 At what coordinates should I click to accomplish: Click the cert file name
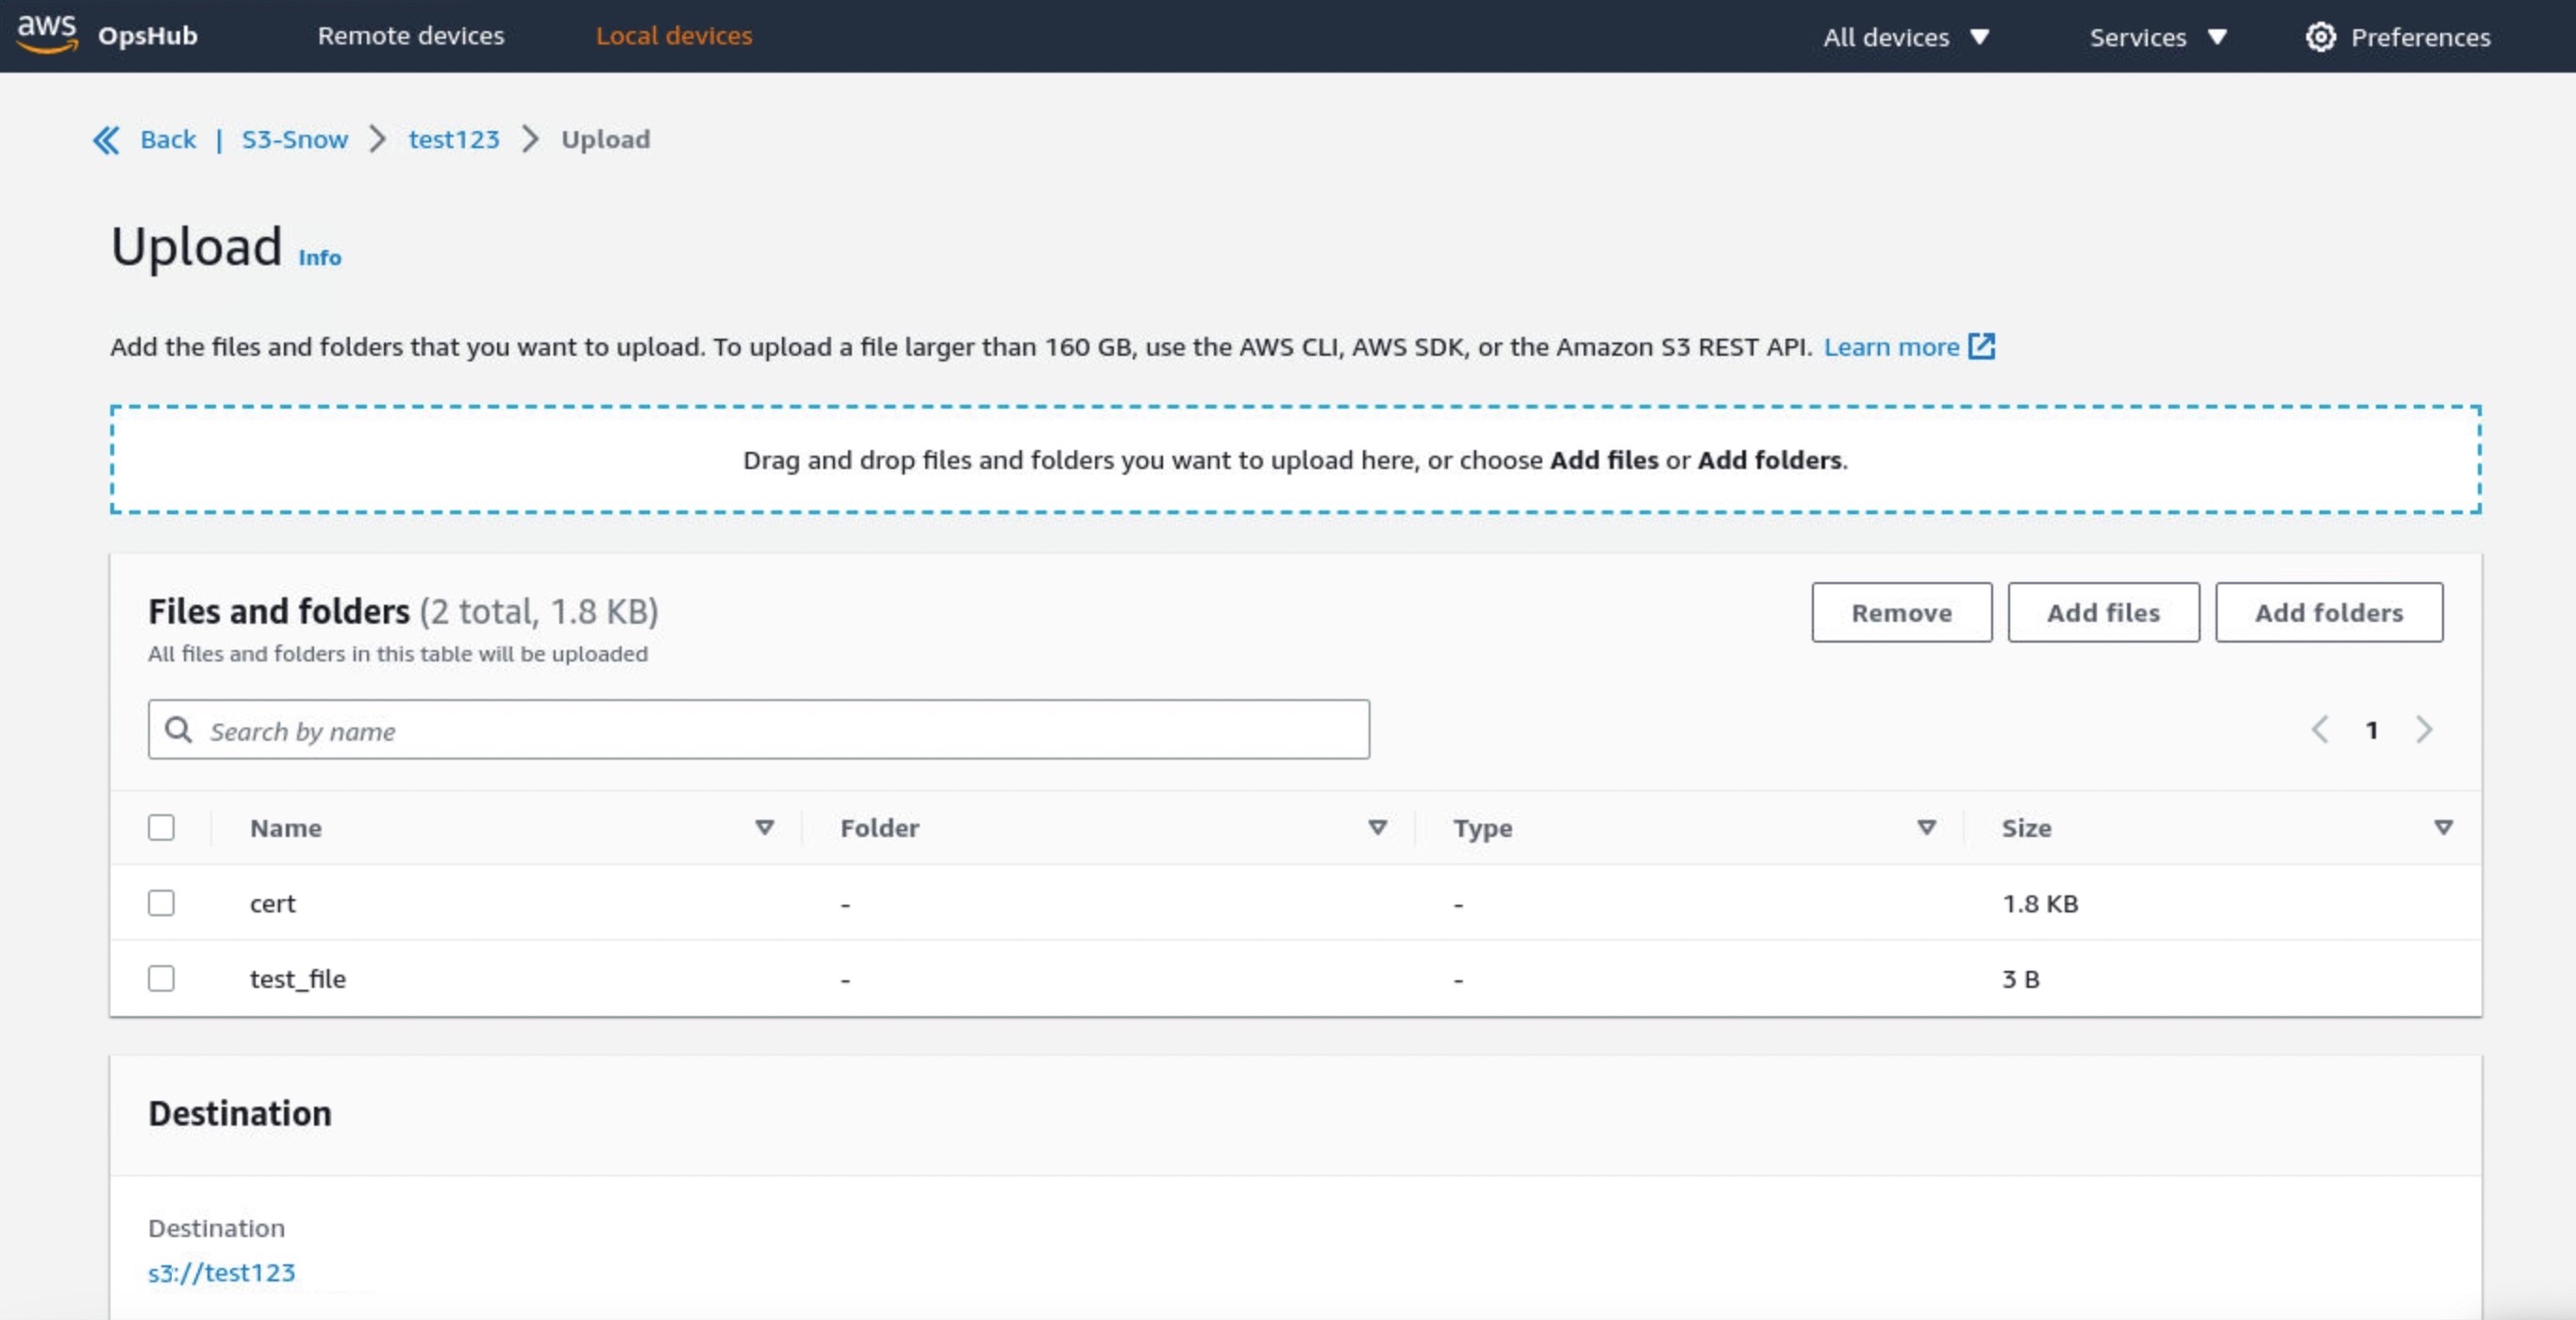(273, 903)
